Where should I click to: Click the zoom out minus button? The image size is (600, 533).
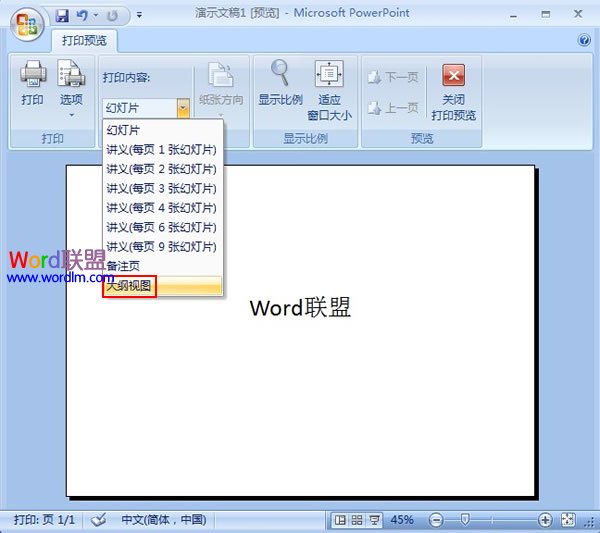coord(436,520)
